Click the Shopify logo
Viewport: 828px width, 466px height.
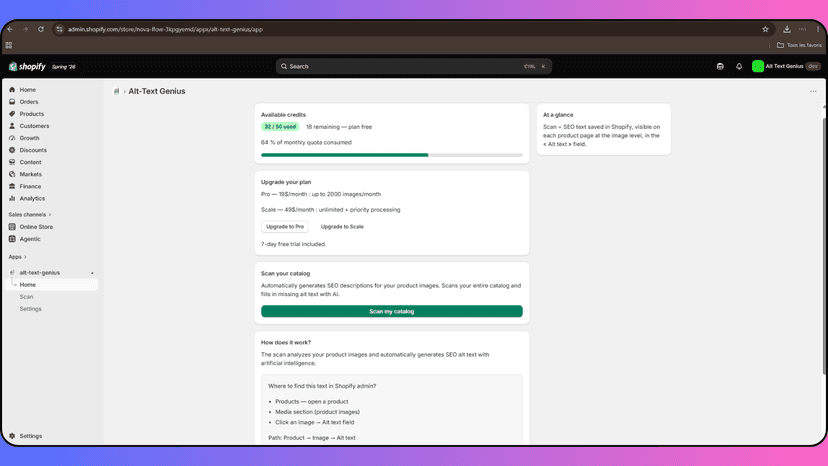pyautogui.click(x=27, y=67)
